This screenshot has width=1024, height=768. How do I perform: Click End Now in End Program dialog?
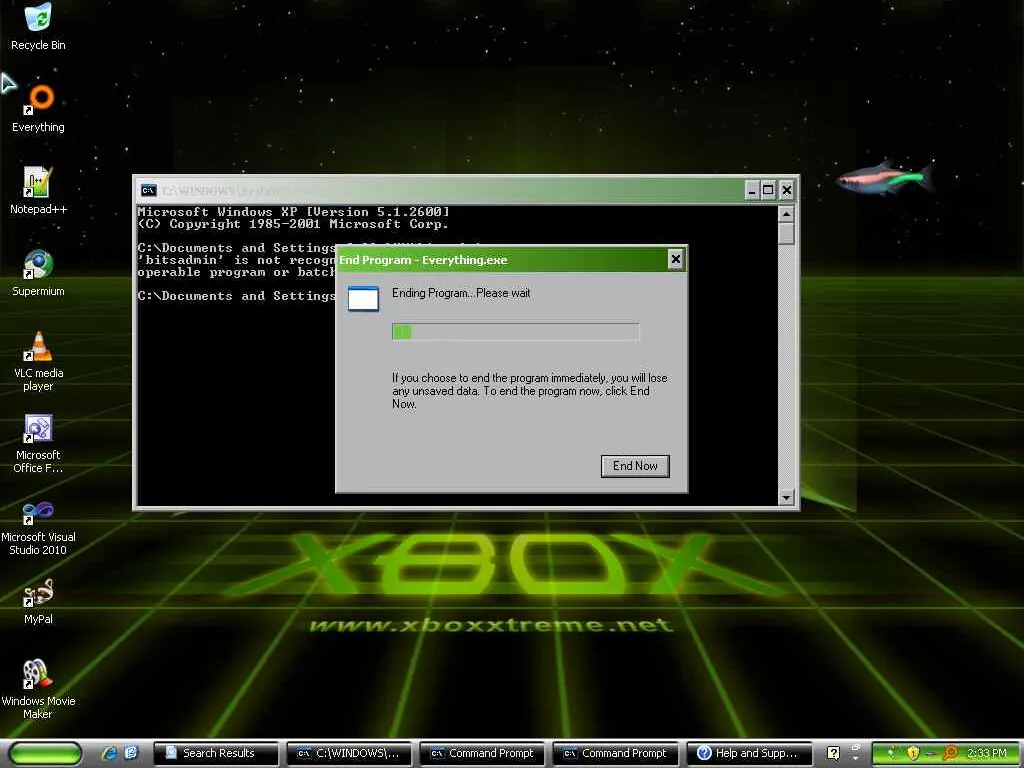635,466
